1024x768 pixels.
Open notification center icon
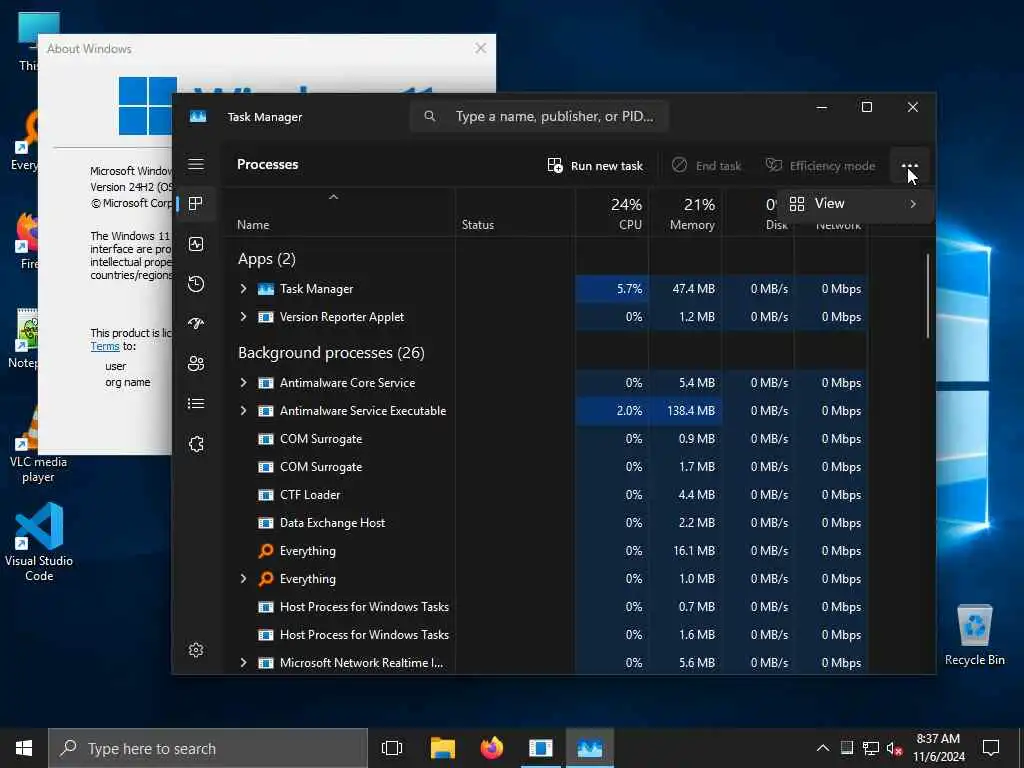[x=991, y=748]
